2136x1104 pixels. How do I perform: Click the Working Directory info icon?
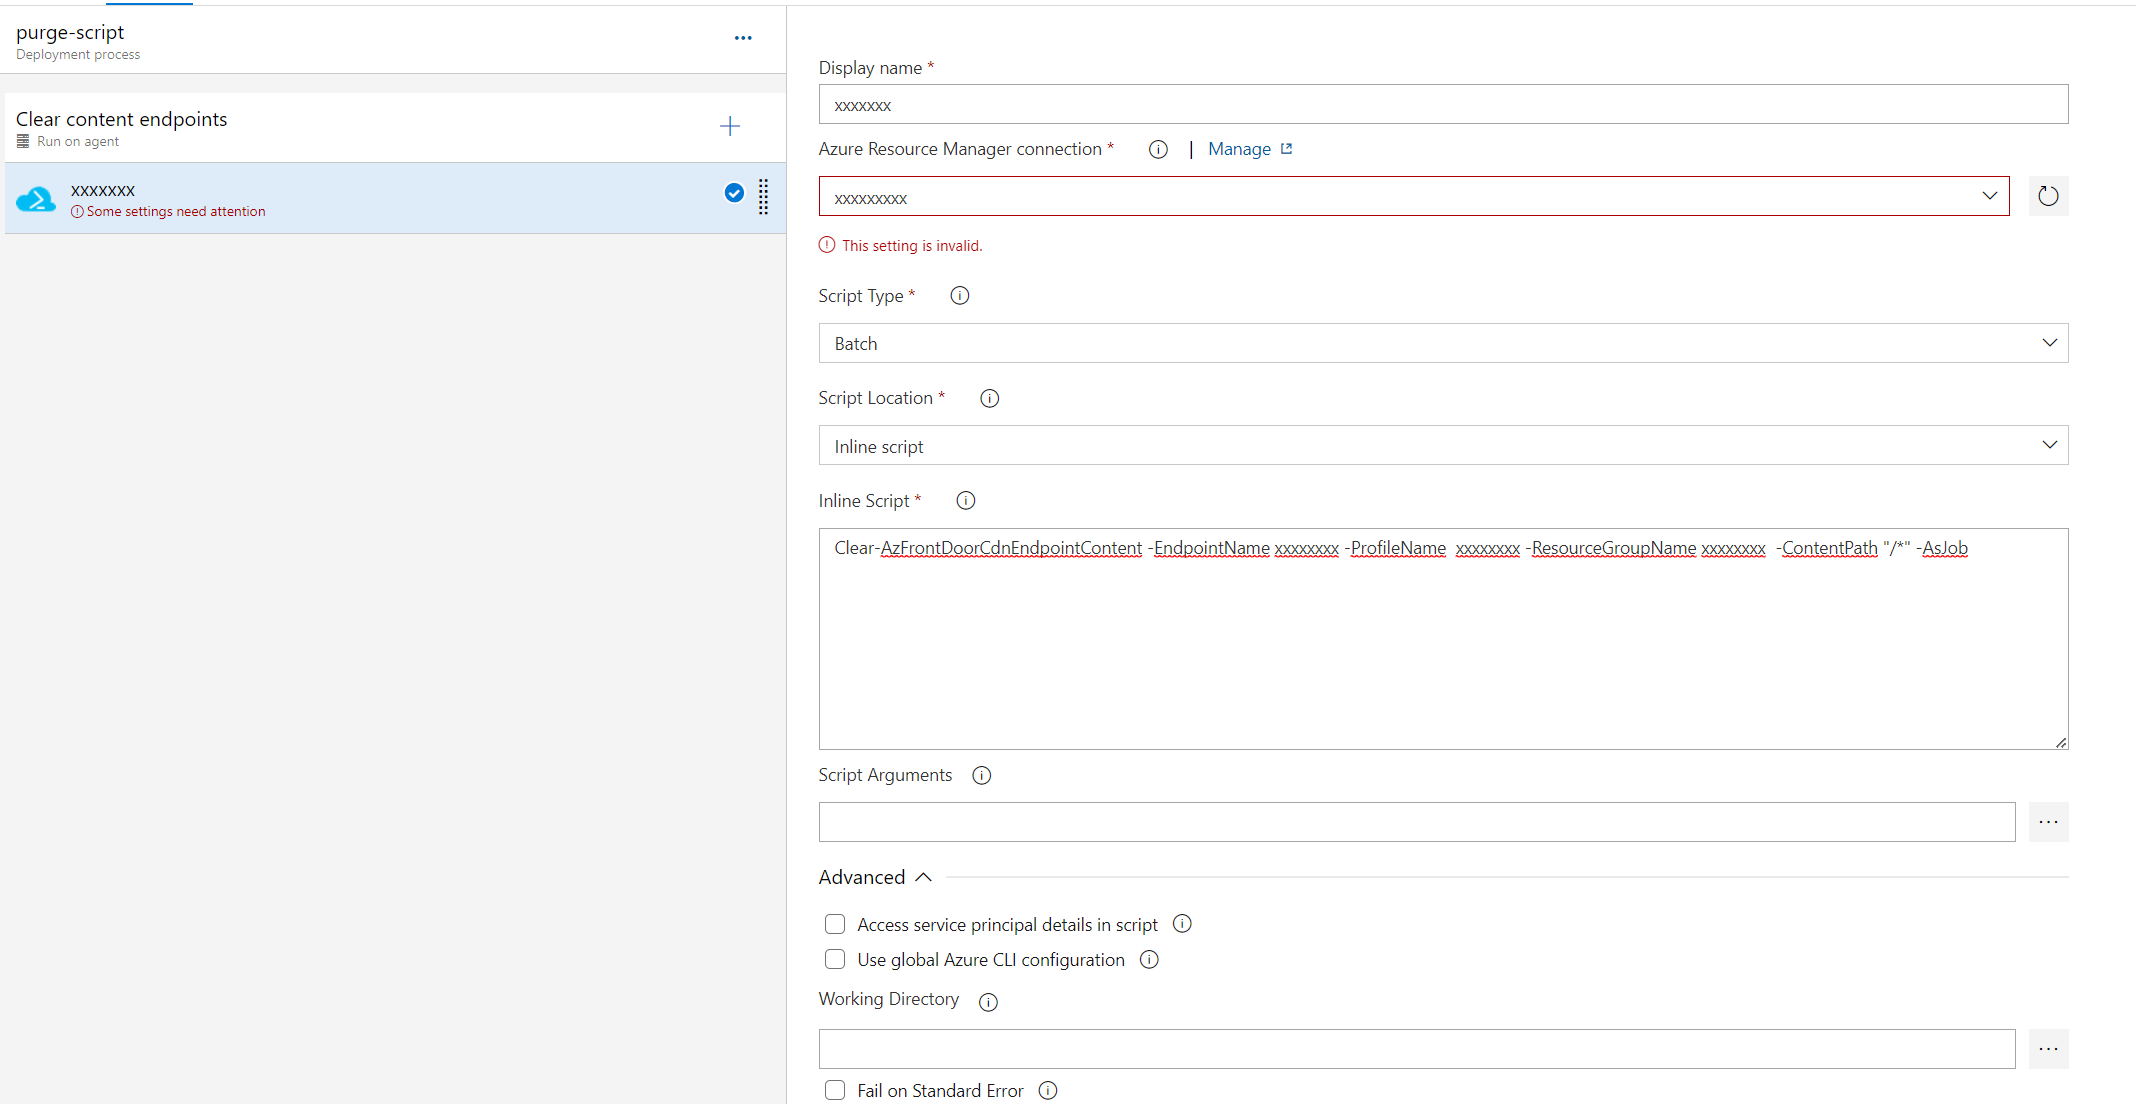coord(988,1002)
